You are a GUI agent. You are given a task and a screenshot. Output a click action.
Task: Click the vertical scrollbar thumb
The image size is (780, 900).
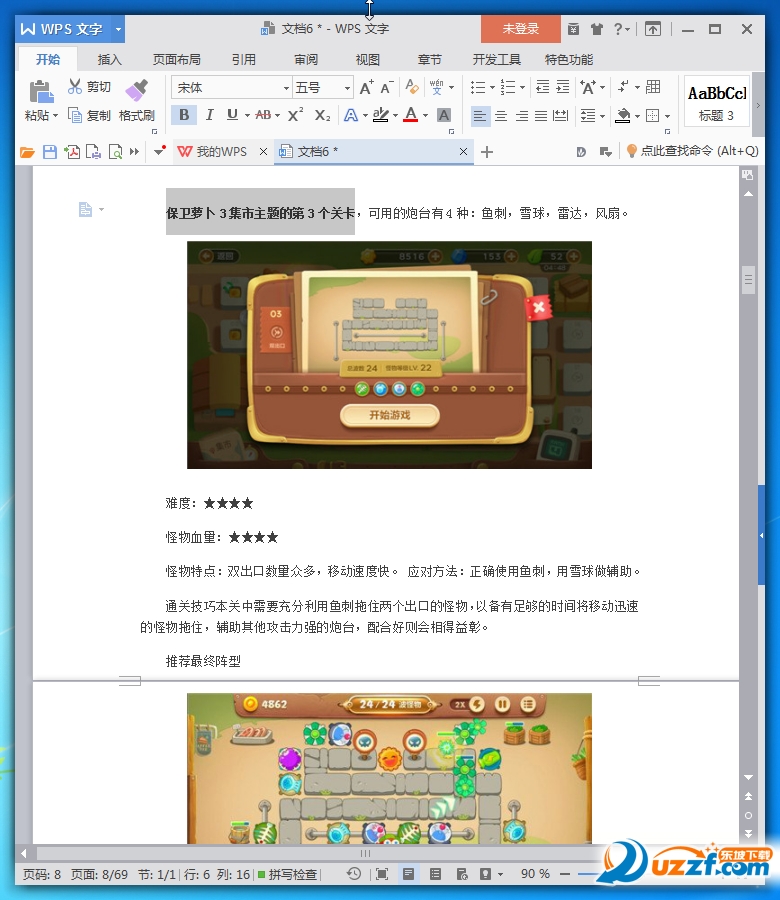(748, 280)
